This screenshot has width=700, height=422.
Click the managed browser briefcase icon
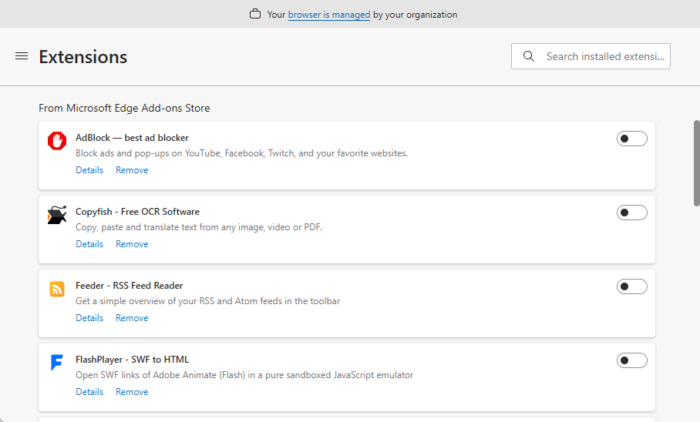coord(255,15)
